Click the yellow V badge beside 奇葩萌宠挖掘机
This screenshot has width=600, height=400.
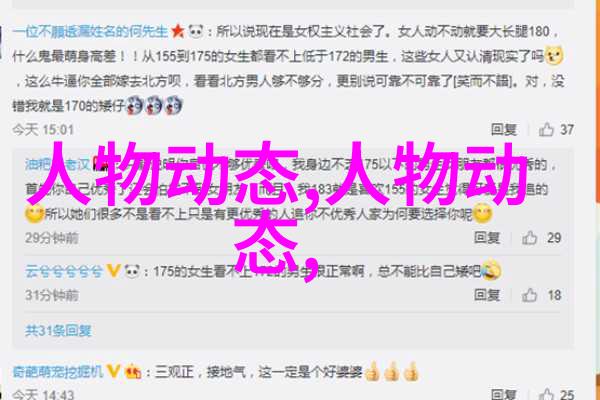[114, 371]
